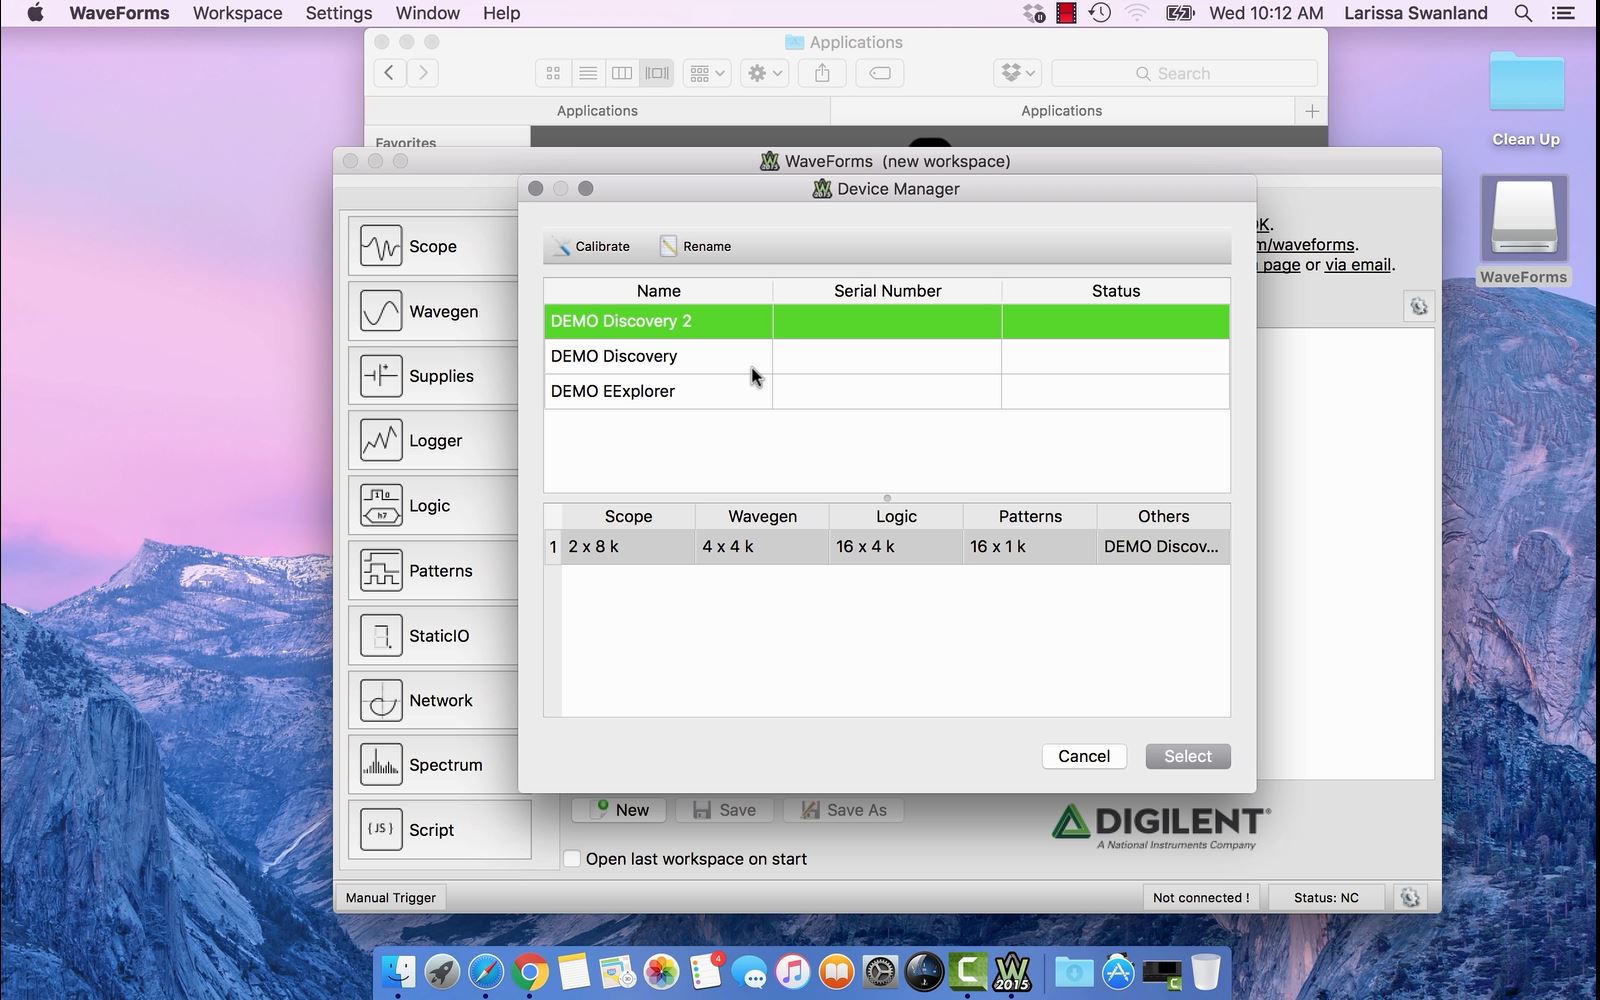Open the Supplies instrument icon
Image resolution: width=1600 pixels, height=1000 pixels.
coord(381,376)
